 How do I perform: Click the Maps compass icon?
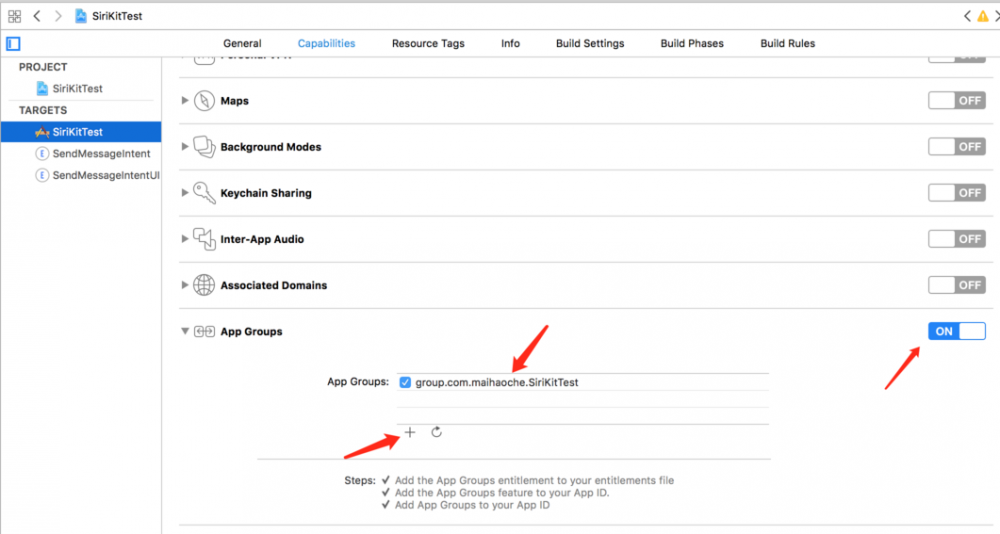point(204,101)
